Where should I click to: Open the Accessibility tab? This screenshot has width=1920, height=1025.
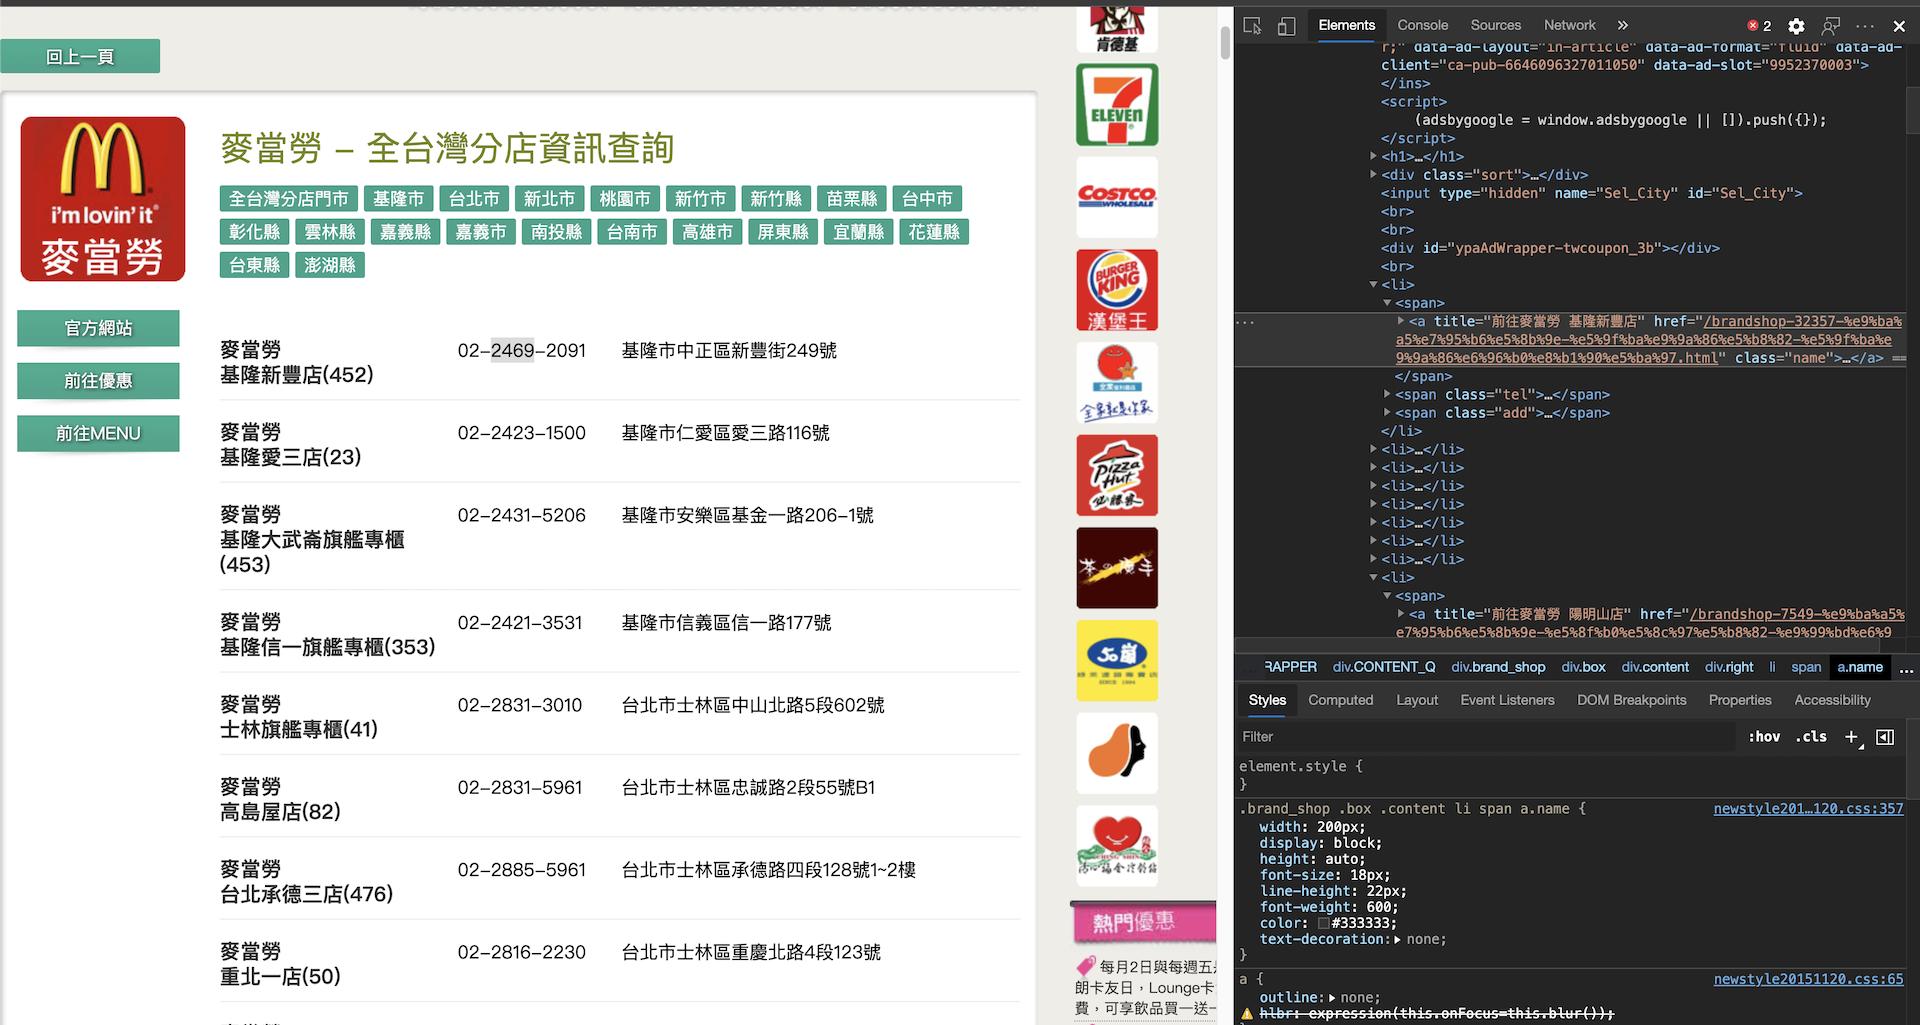point(1832,700)
